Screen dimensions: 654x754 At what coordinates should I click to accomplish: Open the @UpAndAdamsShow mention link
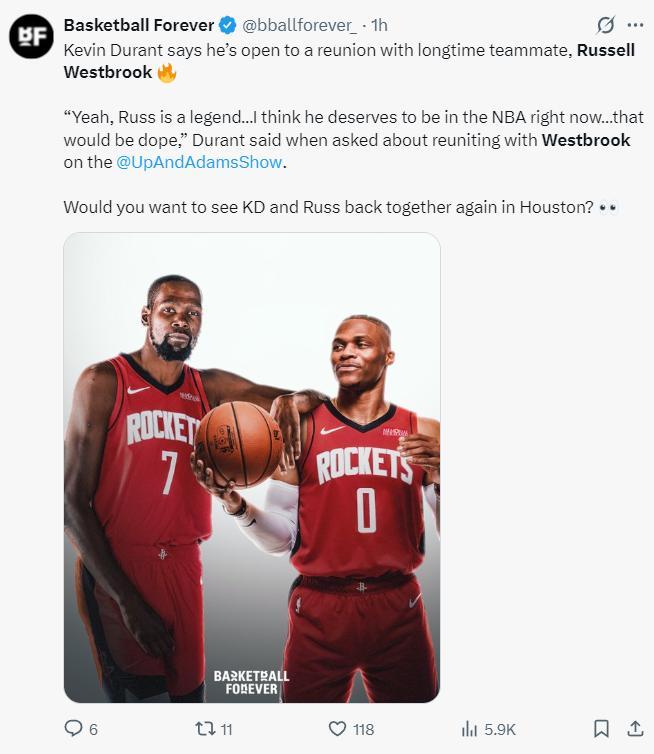click(201, 161)
